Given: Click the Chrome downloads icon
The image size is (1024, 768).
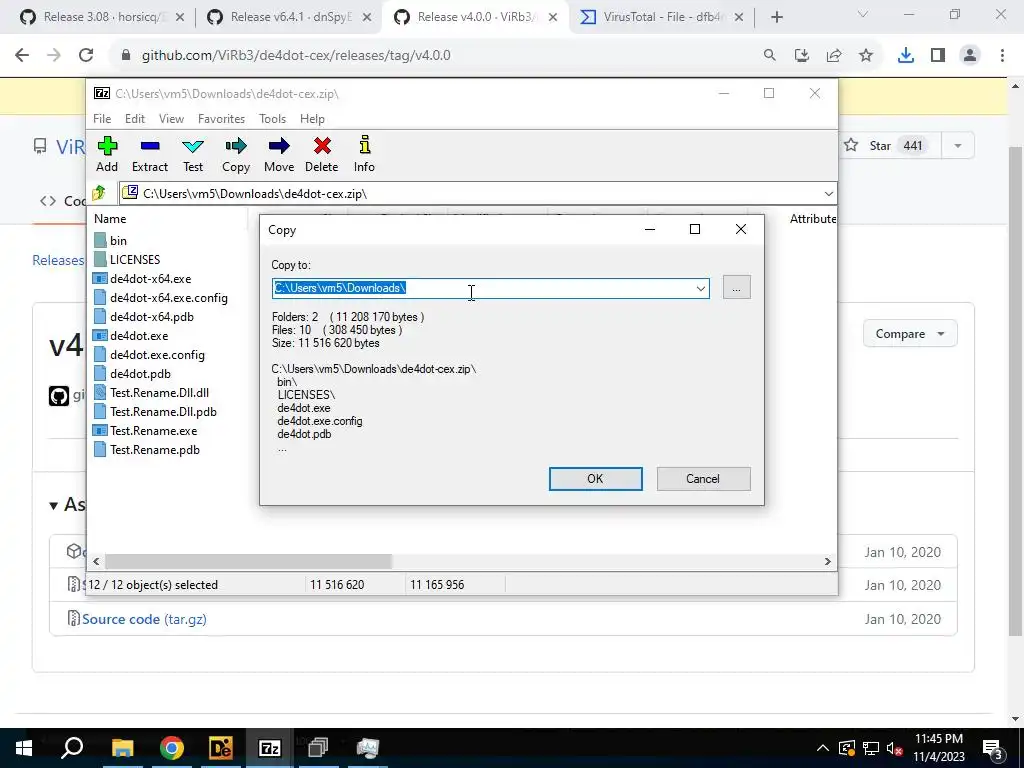Looking at the screenshot, I should point(906,56).
